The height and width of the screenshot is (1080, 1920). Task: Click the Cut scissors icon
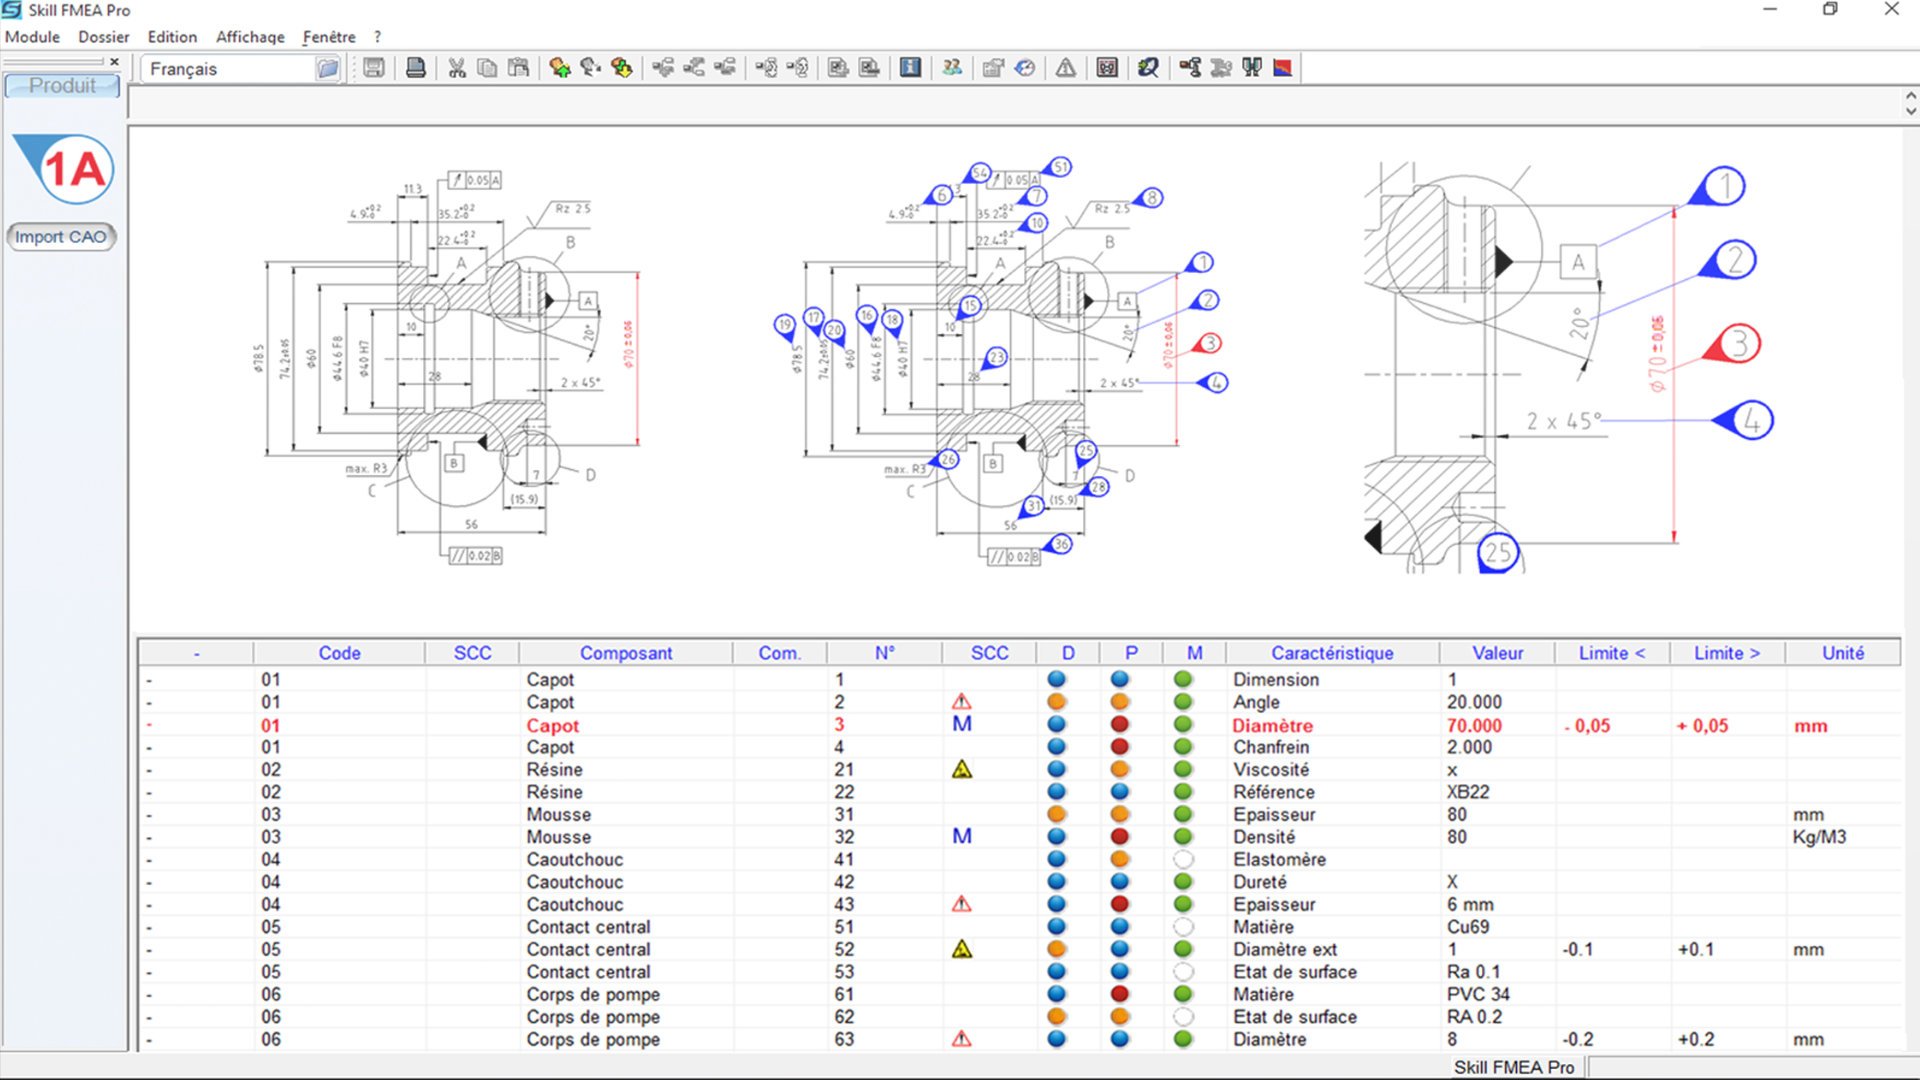pos(457,68)
